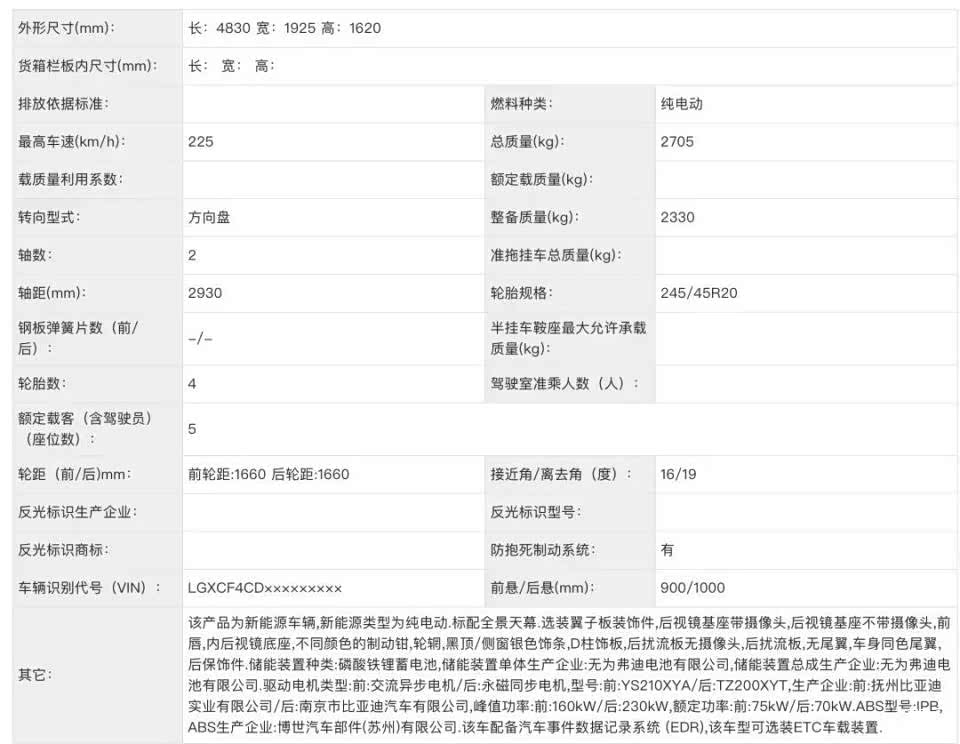960x744 pixels.
Task: Click the wheelbase value 2930
Action: click(205, 293)
